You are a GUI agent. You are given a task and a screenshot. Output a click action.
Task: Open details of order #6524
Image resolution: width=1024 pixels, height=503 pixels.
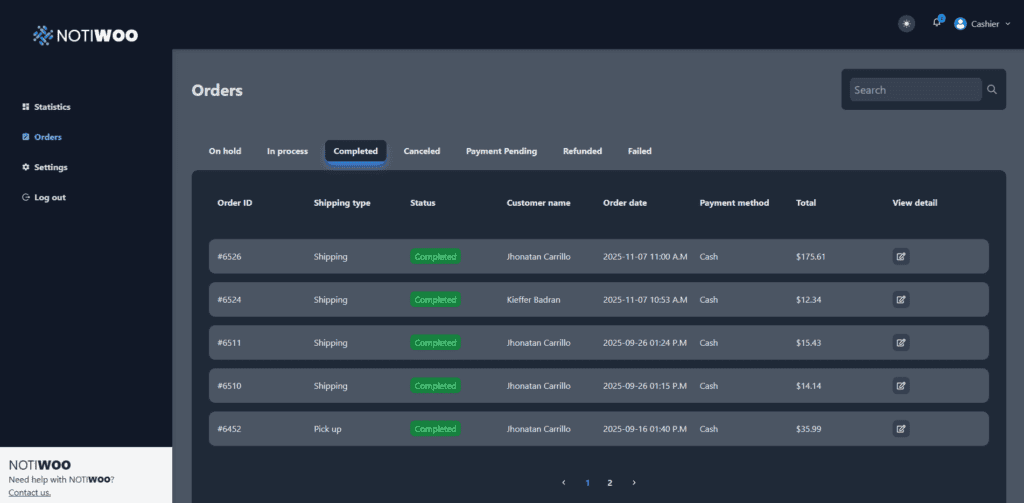point(901,300)
